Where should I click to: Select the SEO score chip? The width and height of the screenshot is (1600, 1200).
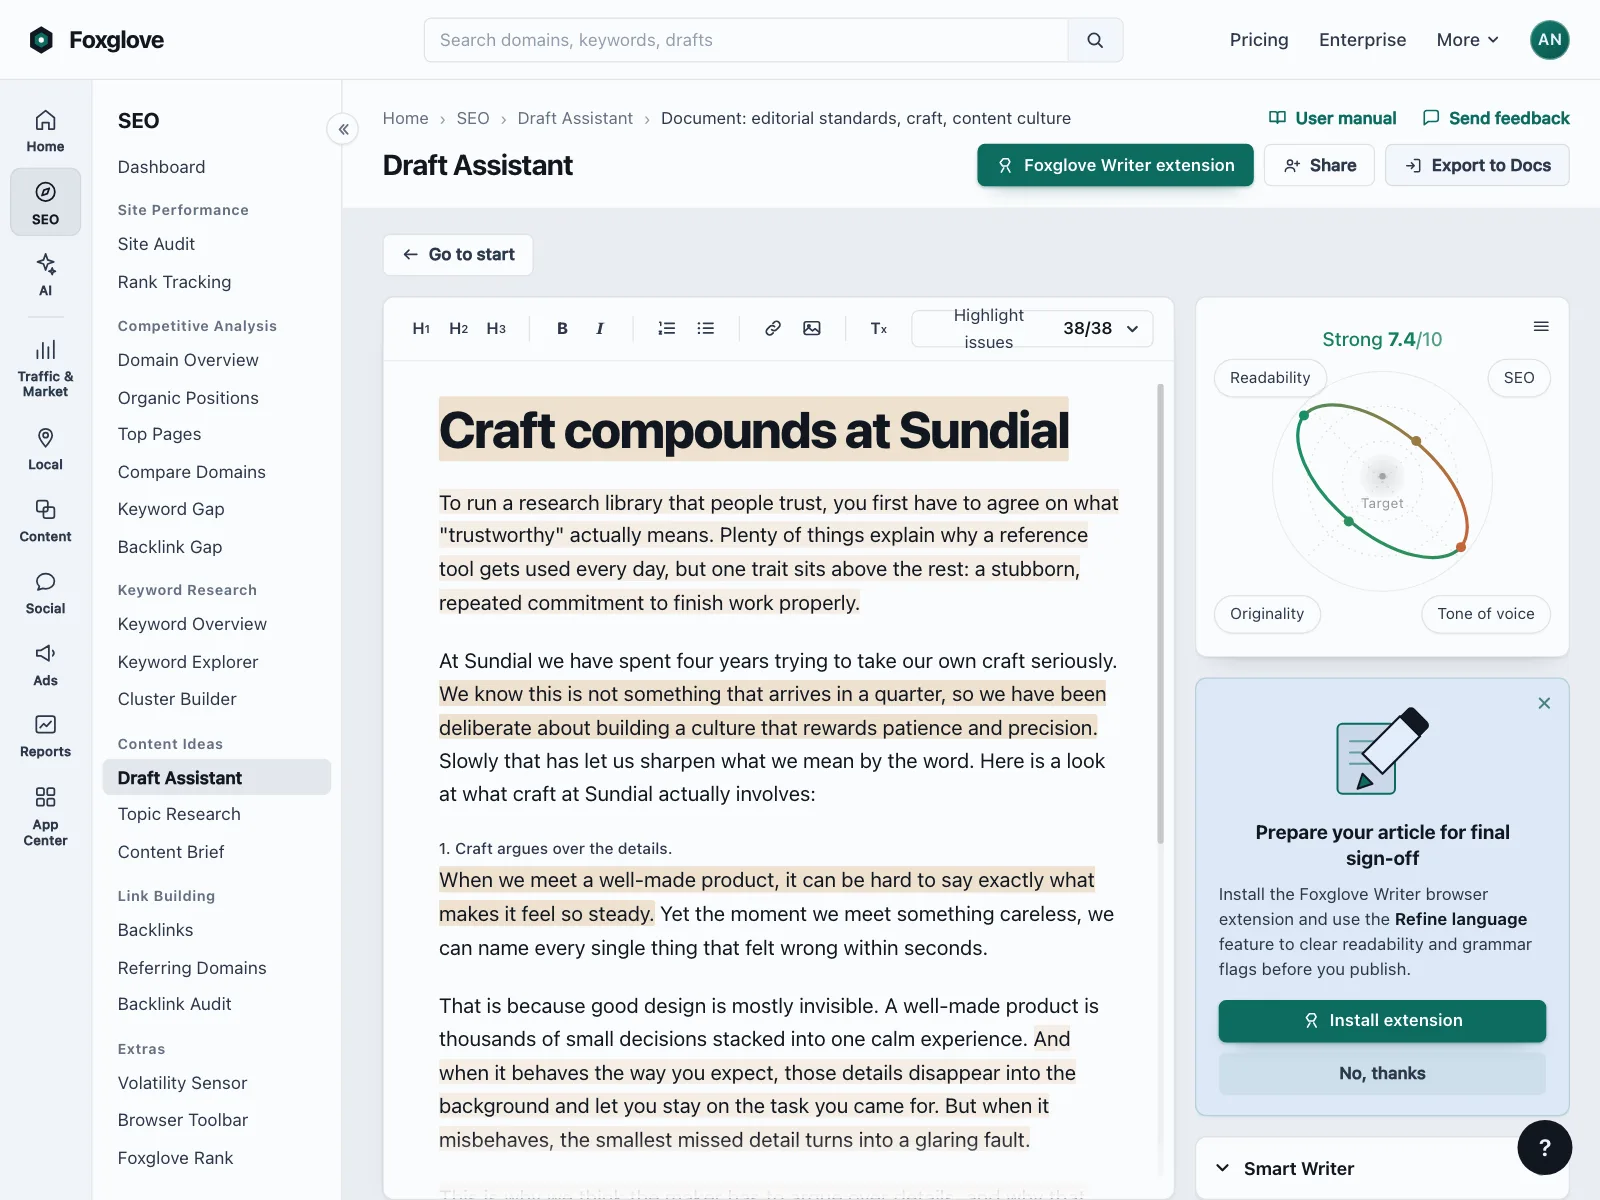point(1519,378)
